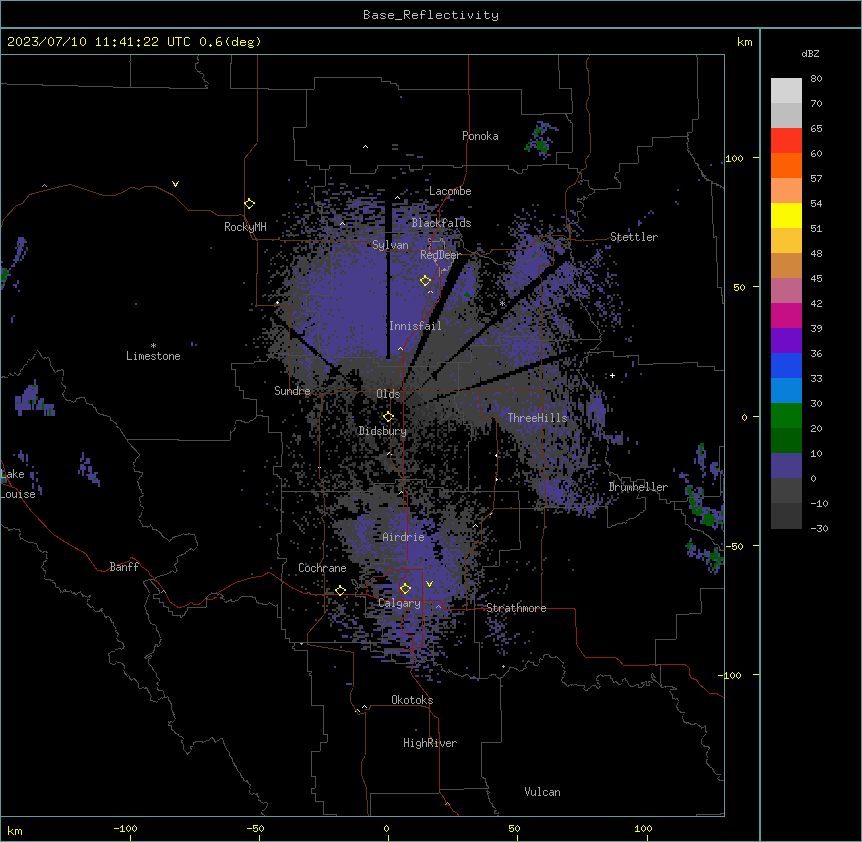Screen dimensions: 862x842
Task: Click the Didsbury city label
Action: click(x=383, y=431)
